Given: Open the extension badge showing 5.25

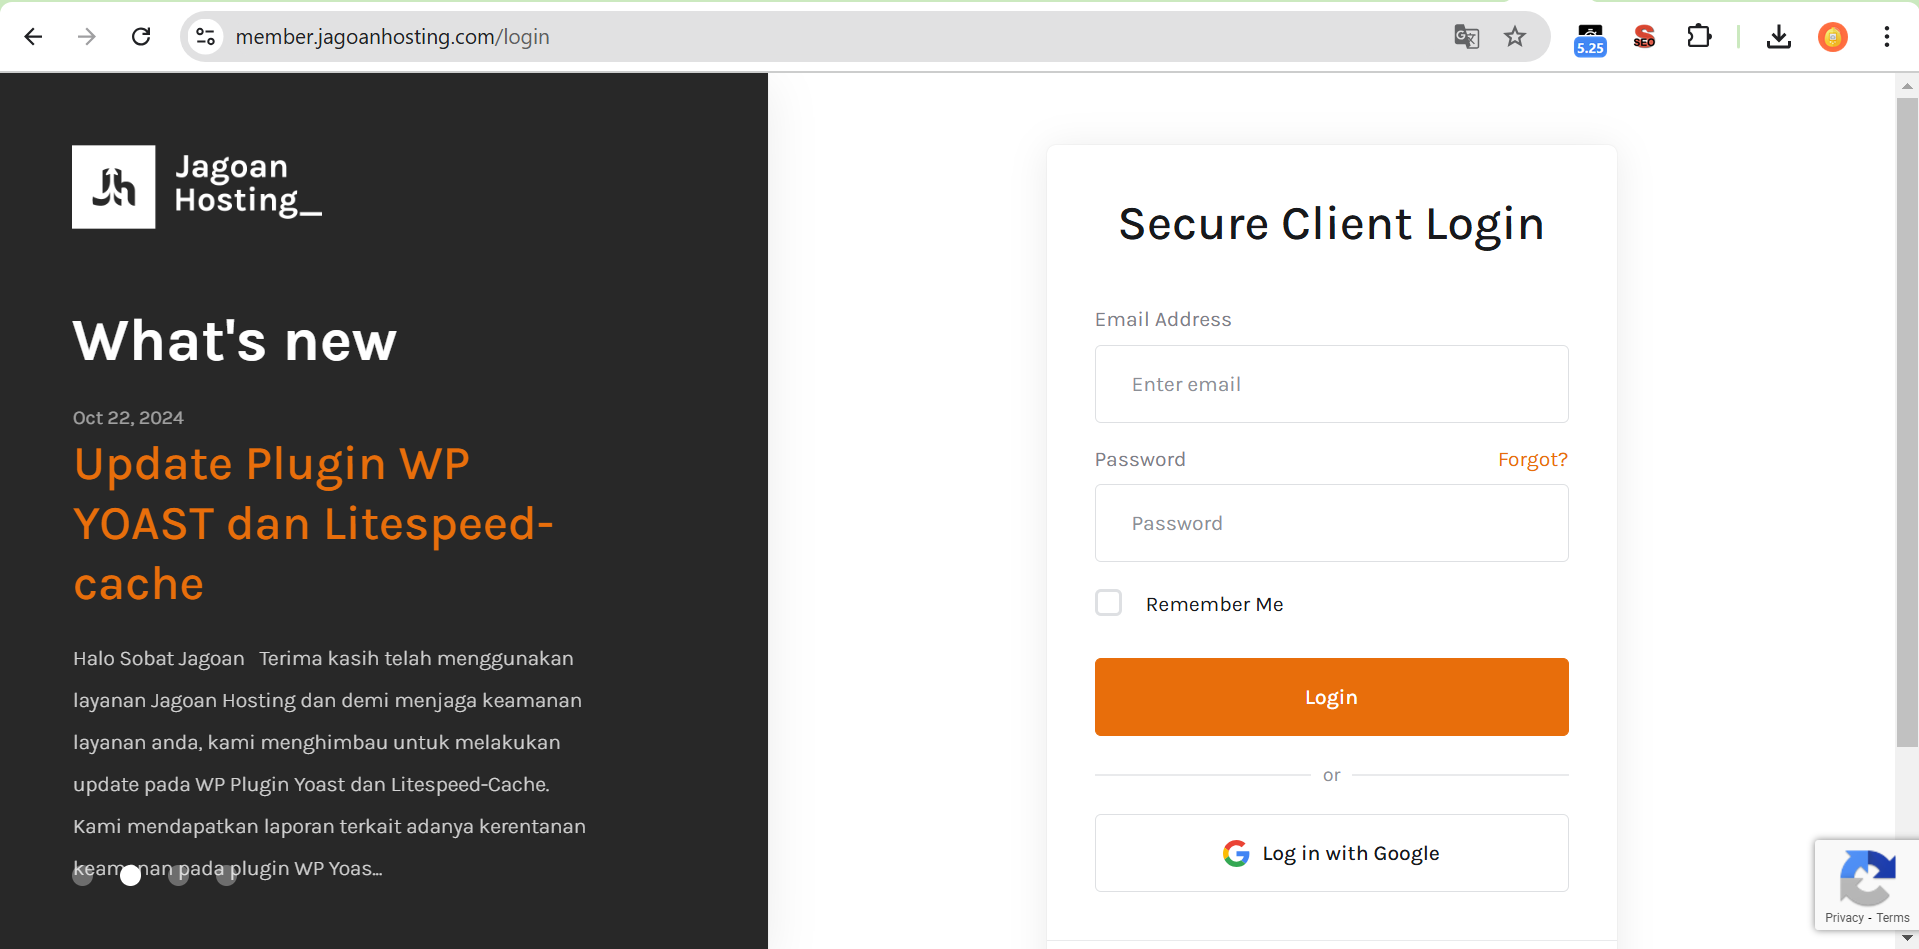Looking at the screenshot, I should pyautogui.click(x=1588, y=36).
